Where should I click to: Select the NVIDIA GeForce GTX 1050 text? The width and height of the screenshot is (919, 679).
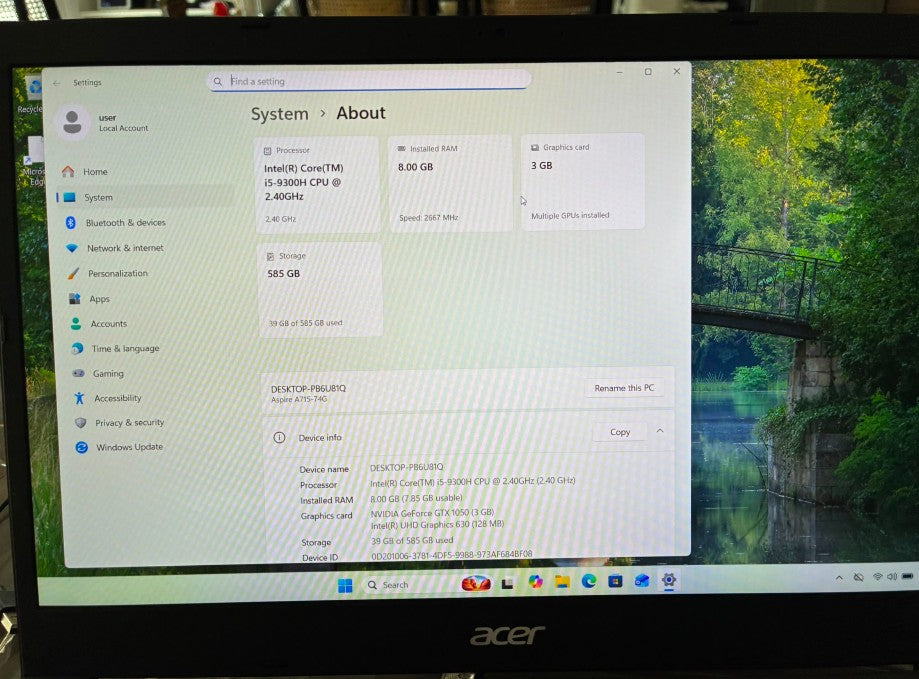(x=433, y=513)
